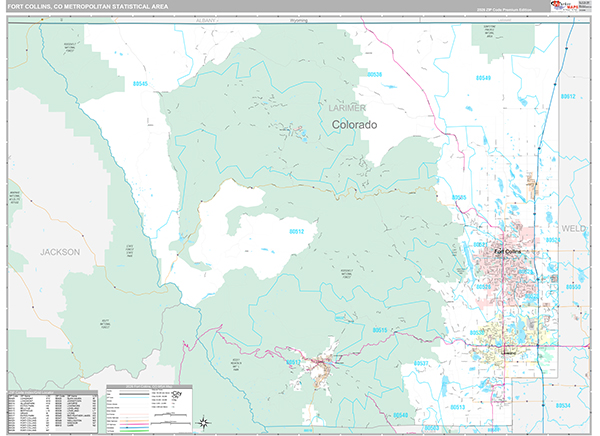Click the Colorado state label
Viewport: 600px width, 436px height.
point(355,125)
